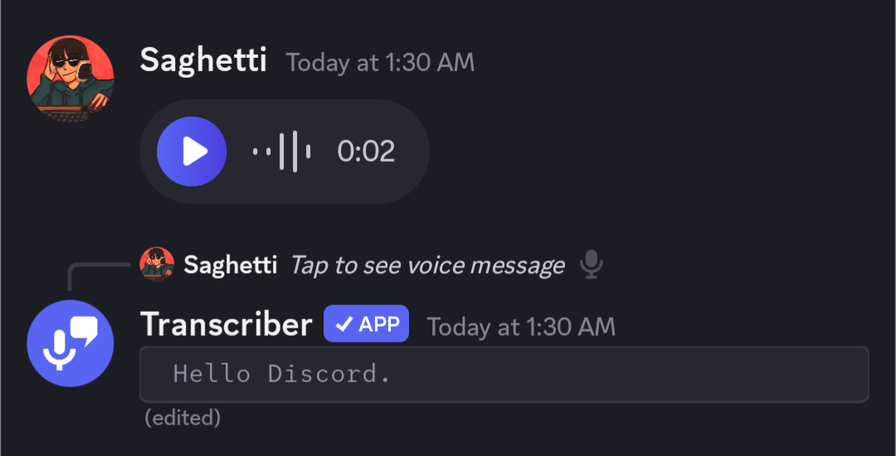This screenshot has width=896, height=456.
Task: Open the Transcriber bot avatar
Action: [x=70, y=343]
